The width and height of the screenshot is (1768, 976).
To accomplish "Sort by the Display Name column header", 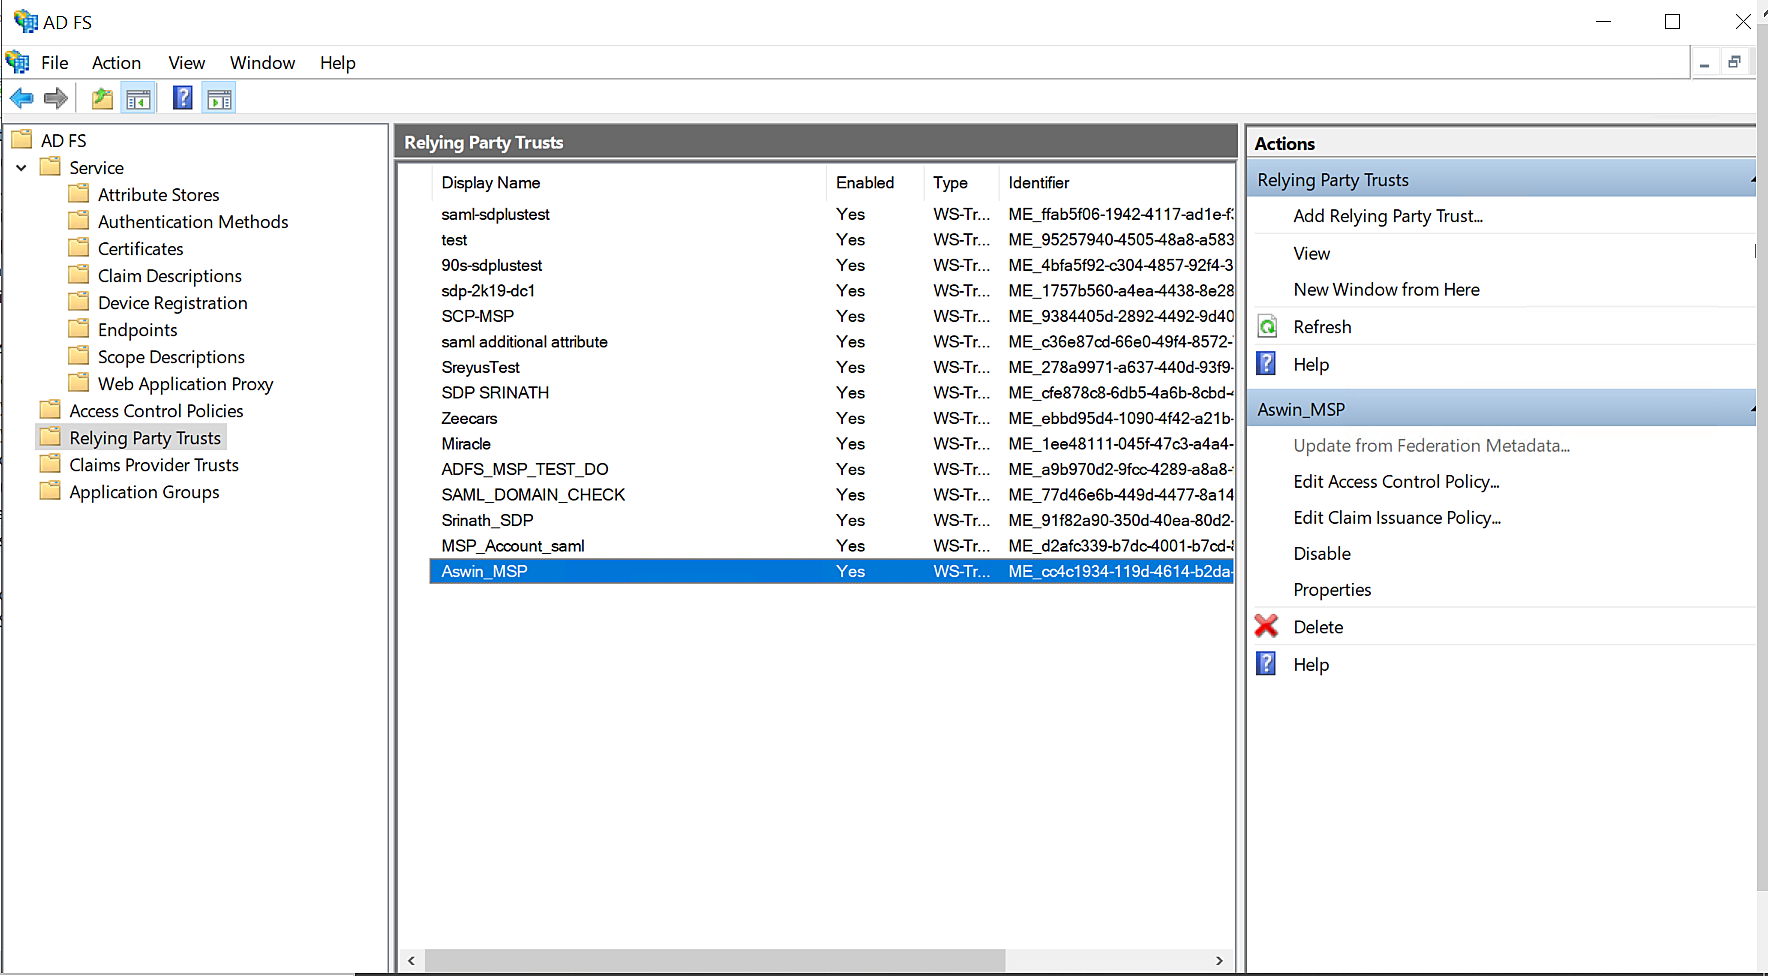I will (x=491, y=183).
